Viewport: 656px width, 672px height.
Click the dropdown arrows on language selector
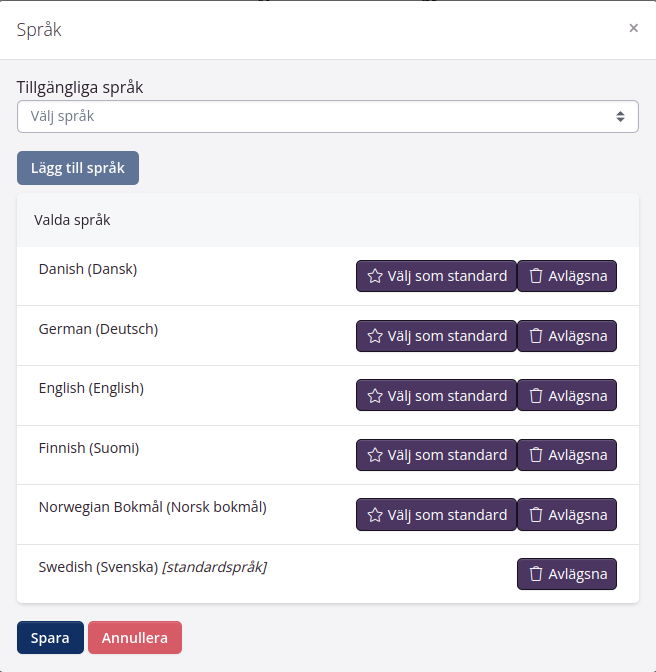tap(620, 116)
